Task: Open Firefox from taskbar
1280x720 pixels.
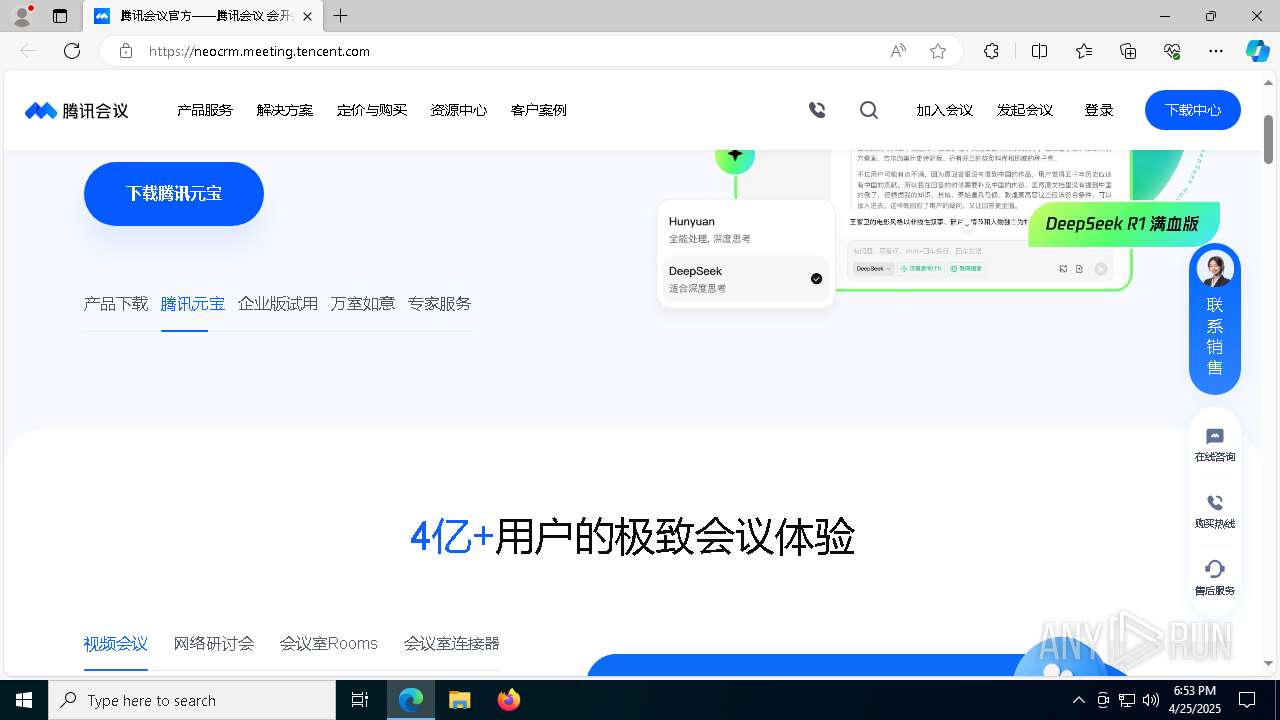Action: click(509, 700)
